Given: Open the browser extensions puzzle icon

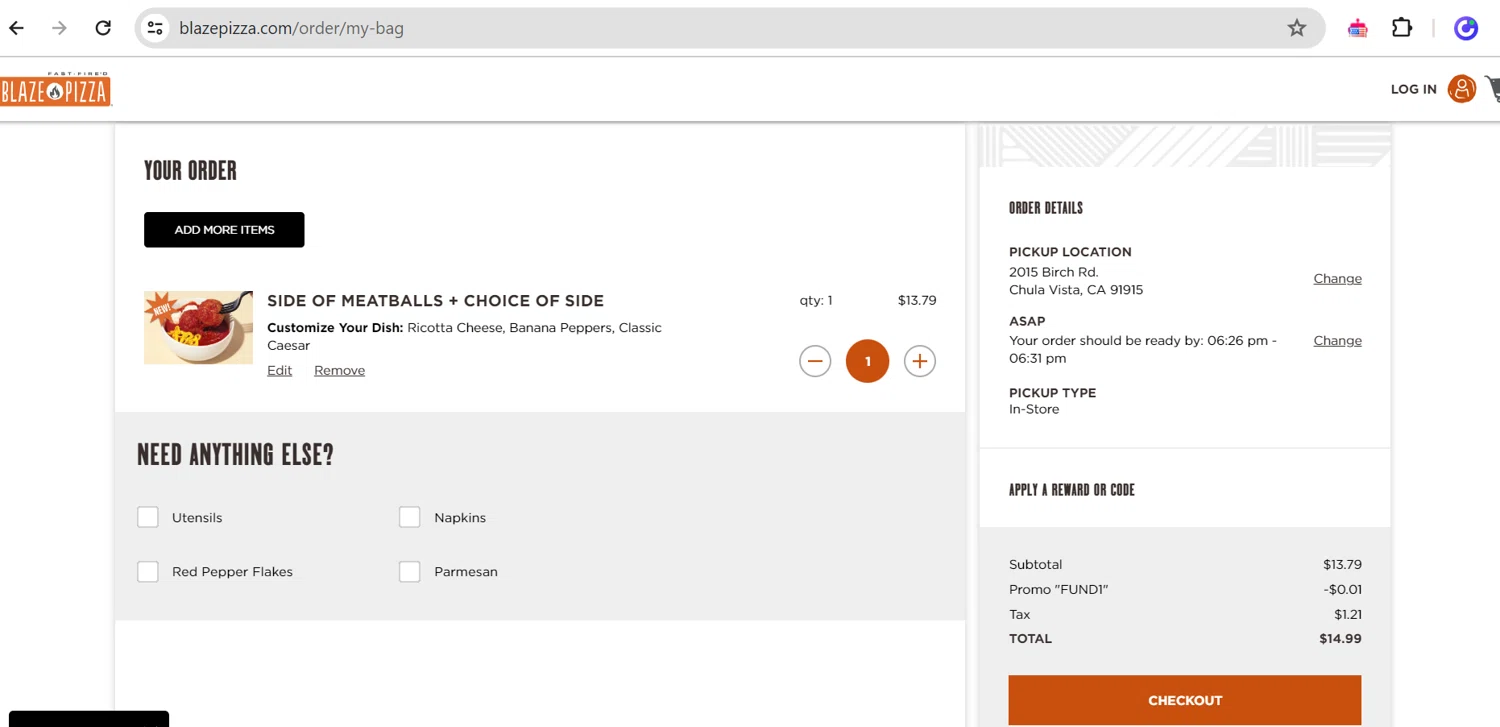Looking at the screenshot, I should pos(1402,28).
